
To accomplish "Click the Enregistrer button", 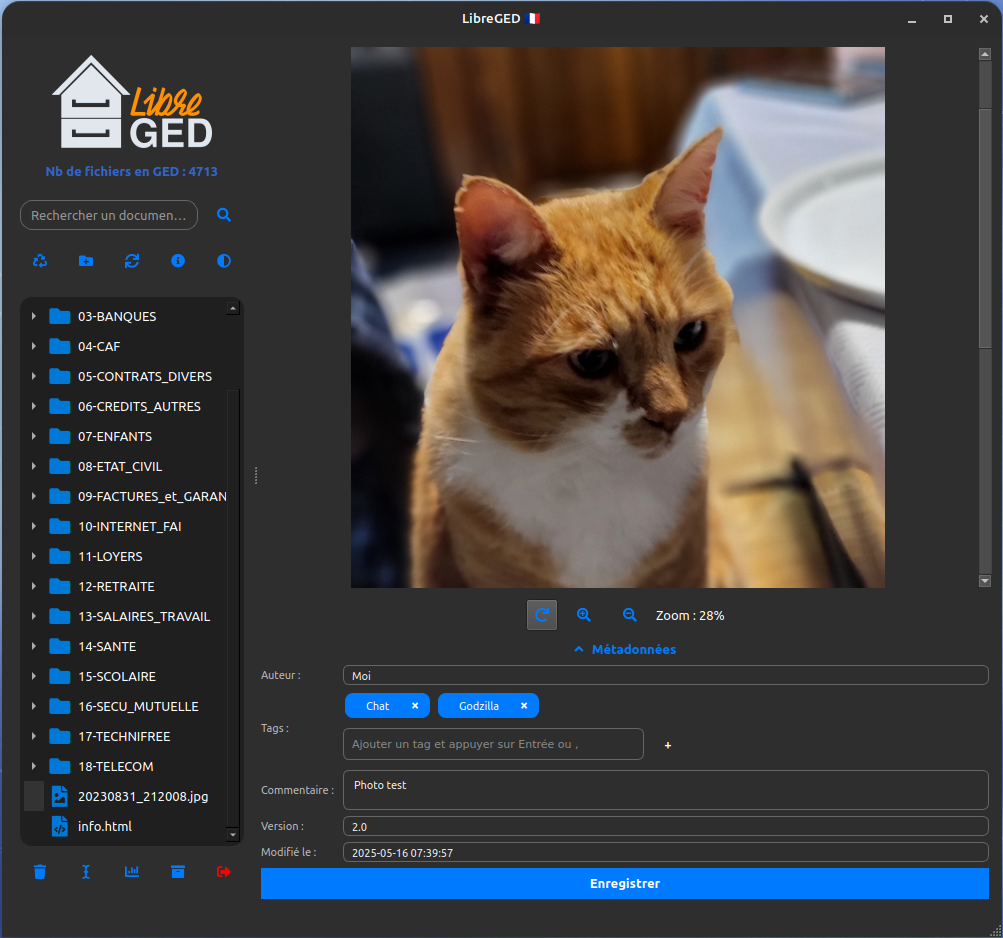I will click(624, 884).
